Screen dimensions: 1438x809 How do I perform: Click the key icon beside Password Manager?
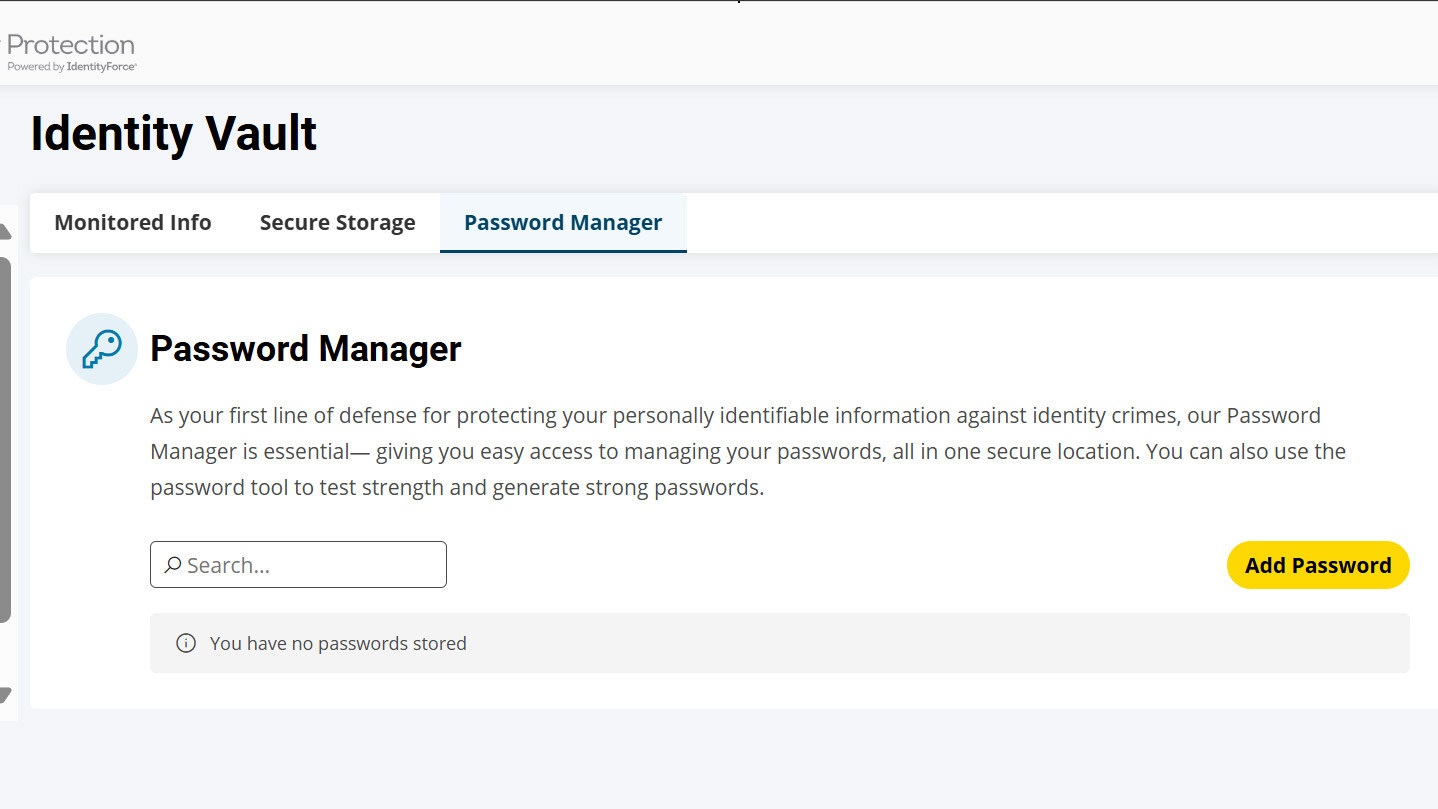click(x=101, y=349)
